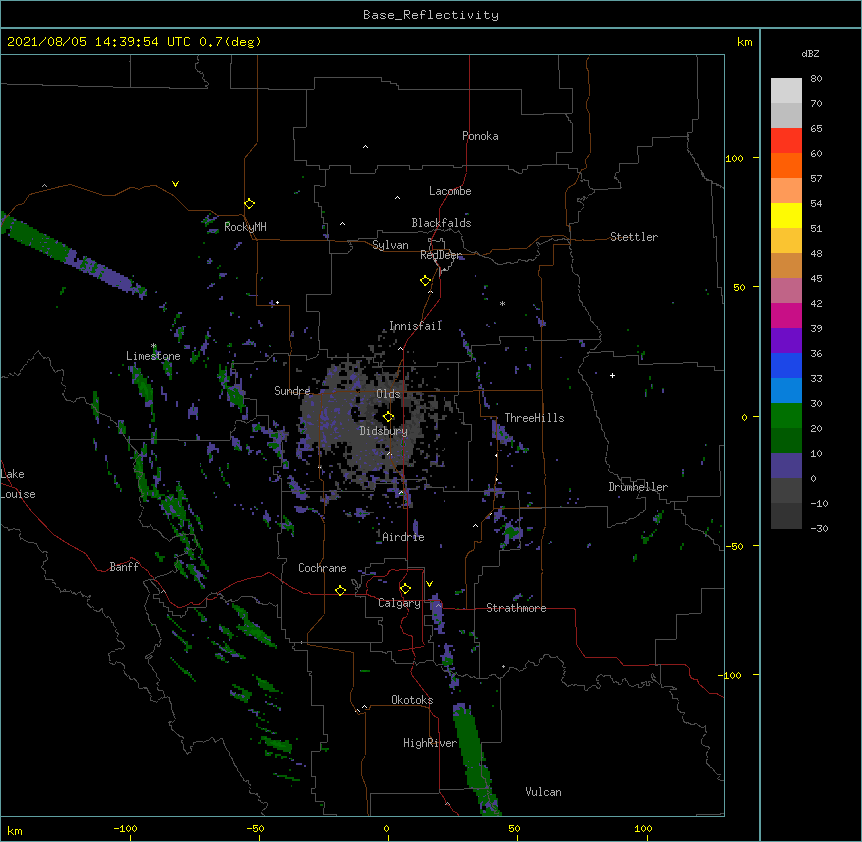
Task: Click the ThreeHills label
Action: (534, 418)
